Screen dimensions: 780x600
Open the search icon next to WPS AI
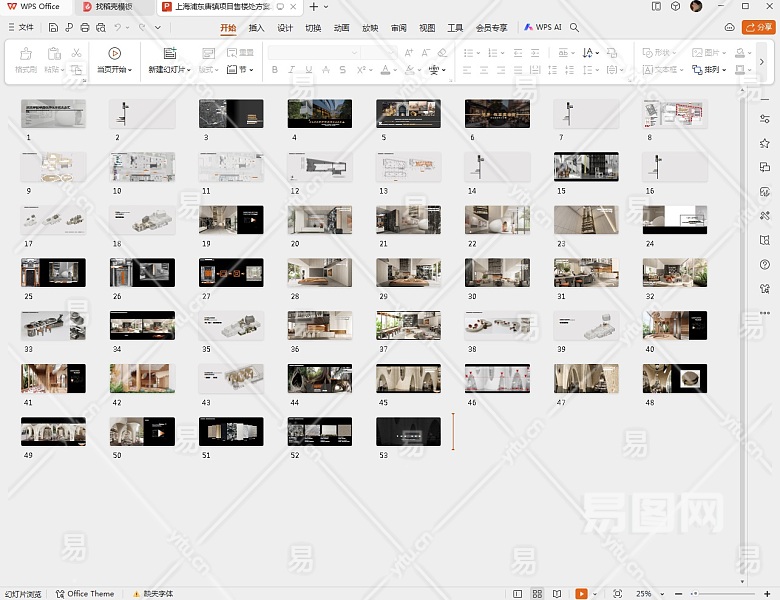tap(575, 27)
